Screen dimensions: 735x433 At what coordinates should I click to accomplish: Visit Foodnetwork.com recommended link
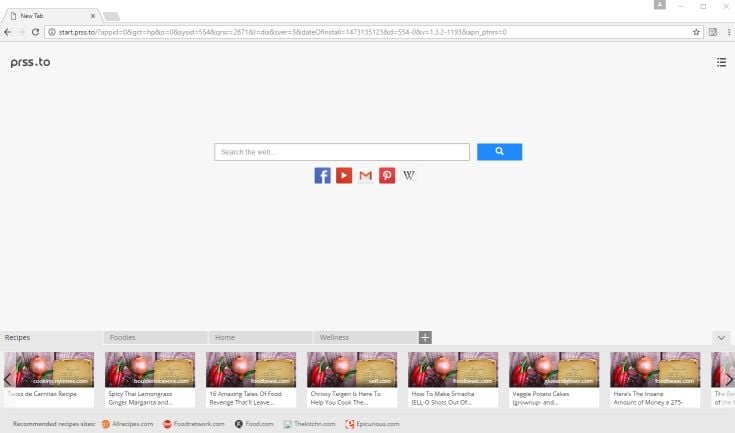click(194, 424)
